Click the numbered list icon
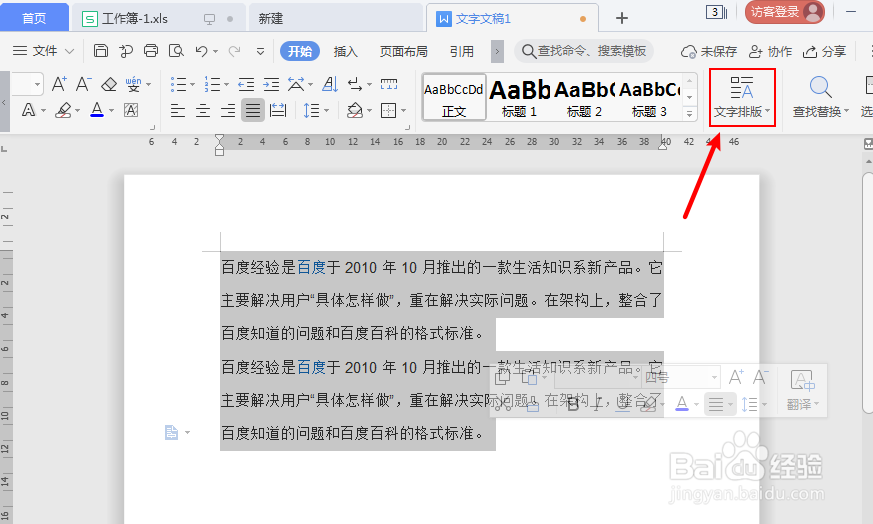The image size is (873, 524). 212,84
